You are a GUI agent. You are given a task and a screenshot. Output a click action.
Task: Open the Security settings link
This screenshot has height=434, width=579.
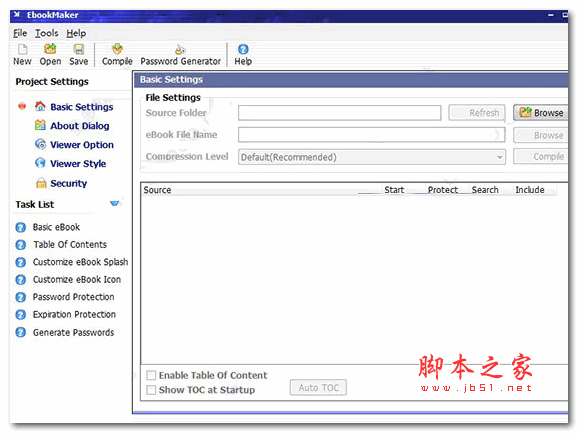click(x=69, y=183)
